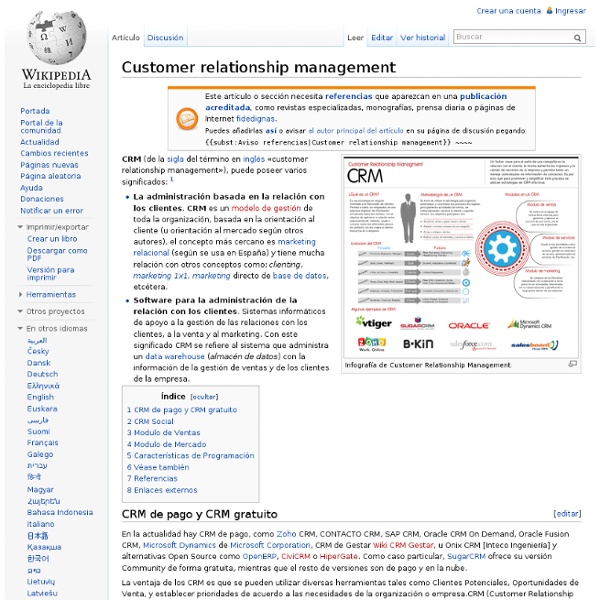Open index entry CRM de pago y CRM gratuito
The image size is (600, 600).
pyautogui.click(x=182, y=410)
